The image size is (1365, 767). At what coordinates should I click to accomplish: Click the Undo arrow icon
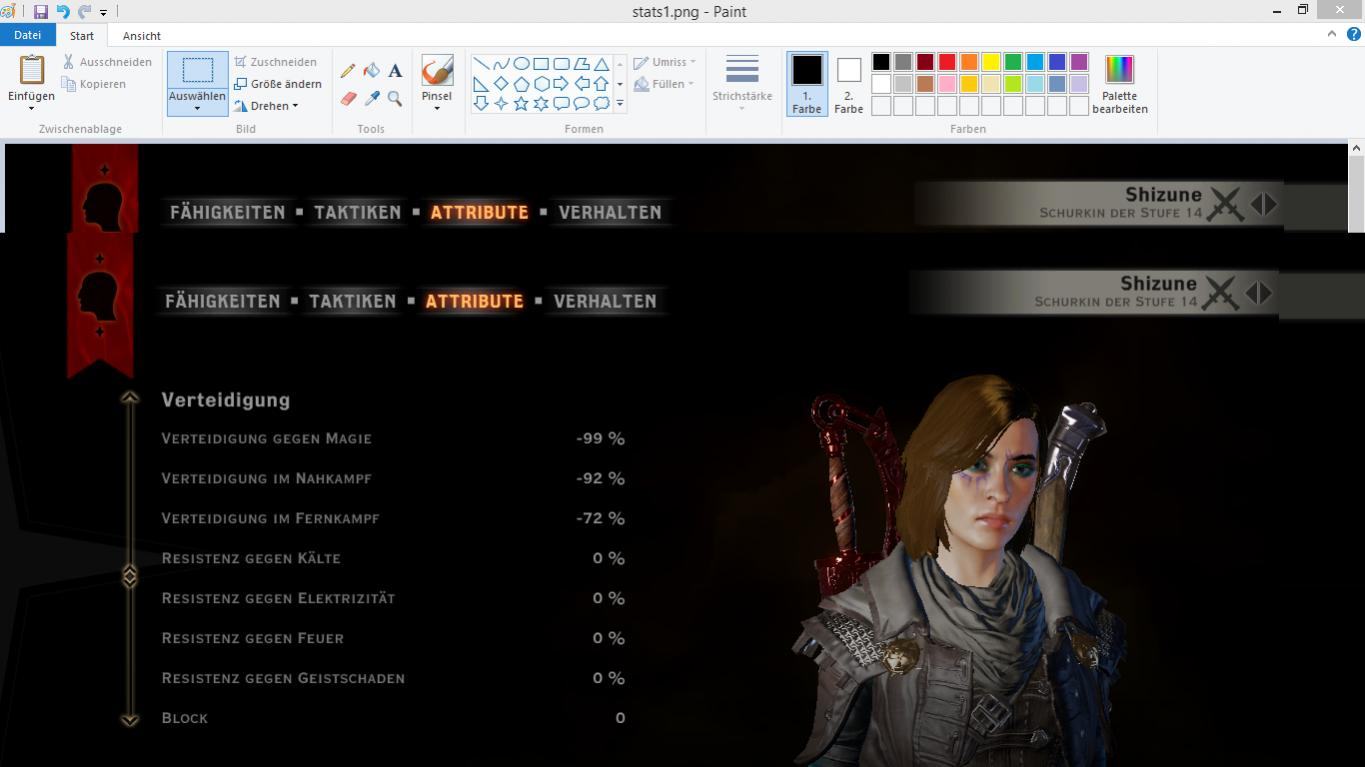tap(63, 12)
